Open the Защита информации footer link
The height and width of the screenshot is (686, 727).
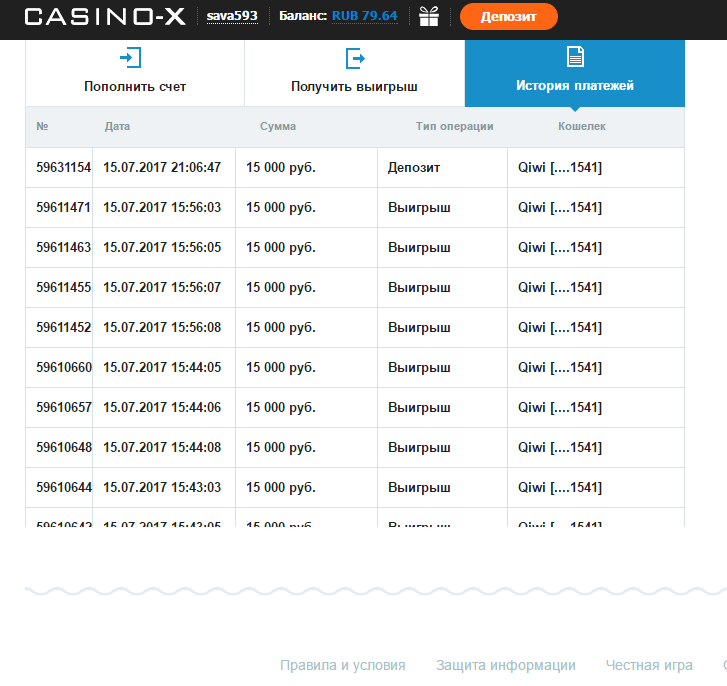(x=505, y=665)
